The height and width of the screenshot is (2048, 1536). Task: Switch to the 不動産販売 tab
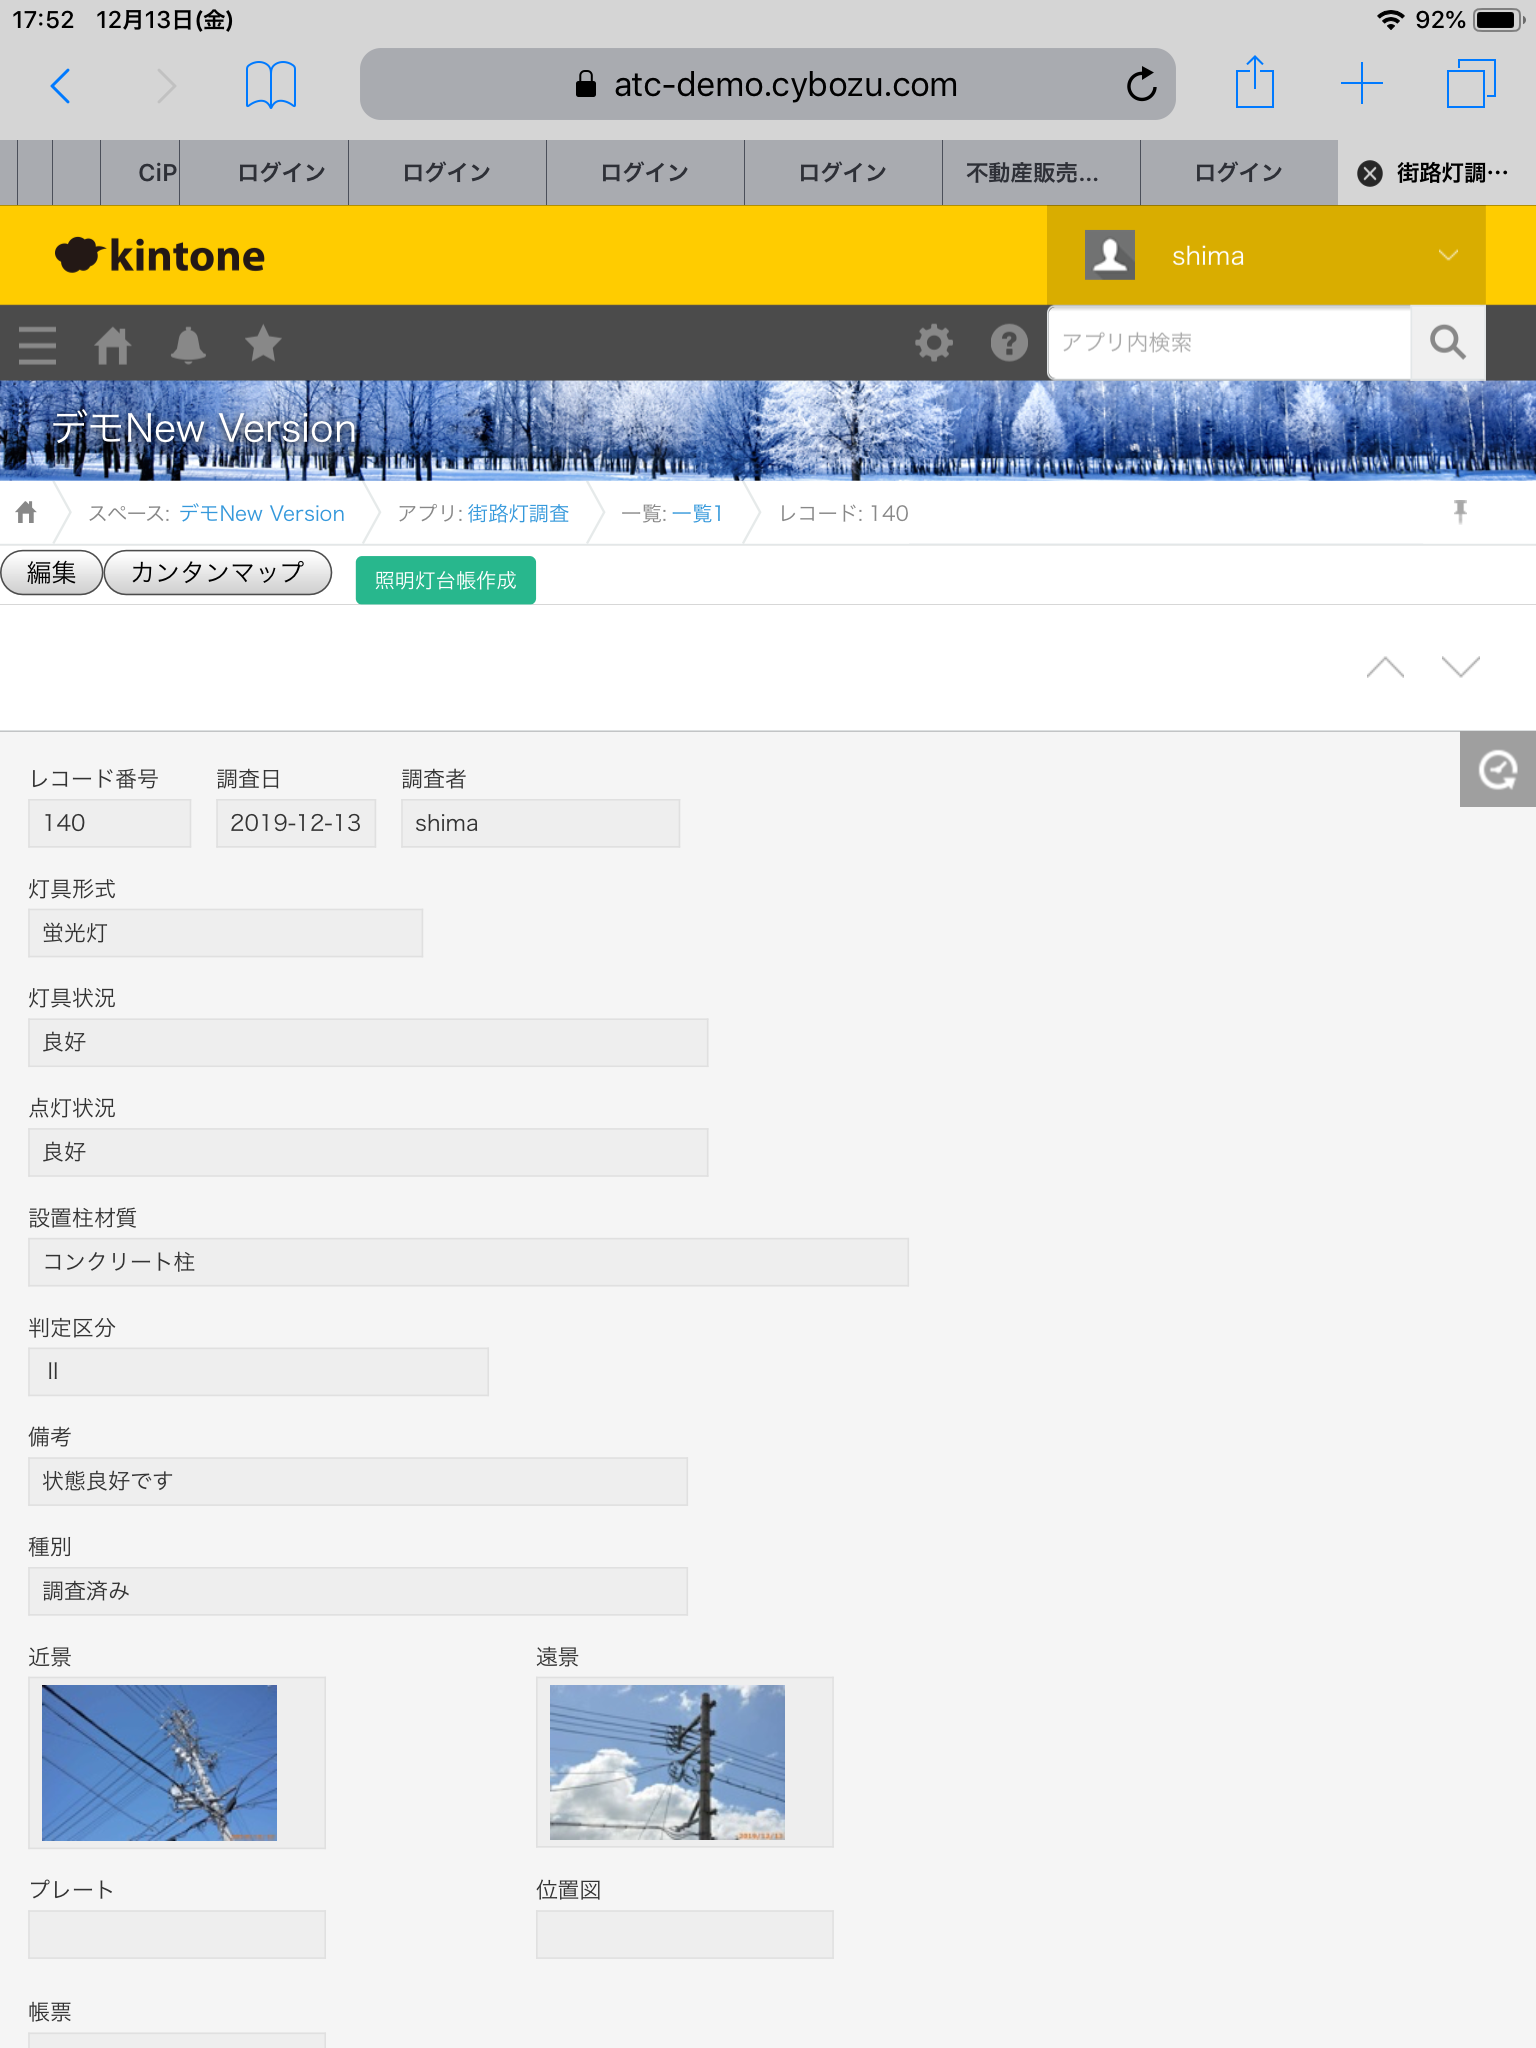click(x=1042, y=173)
